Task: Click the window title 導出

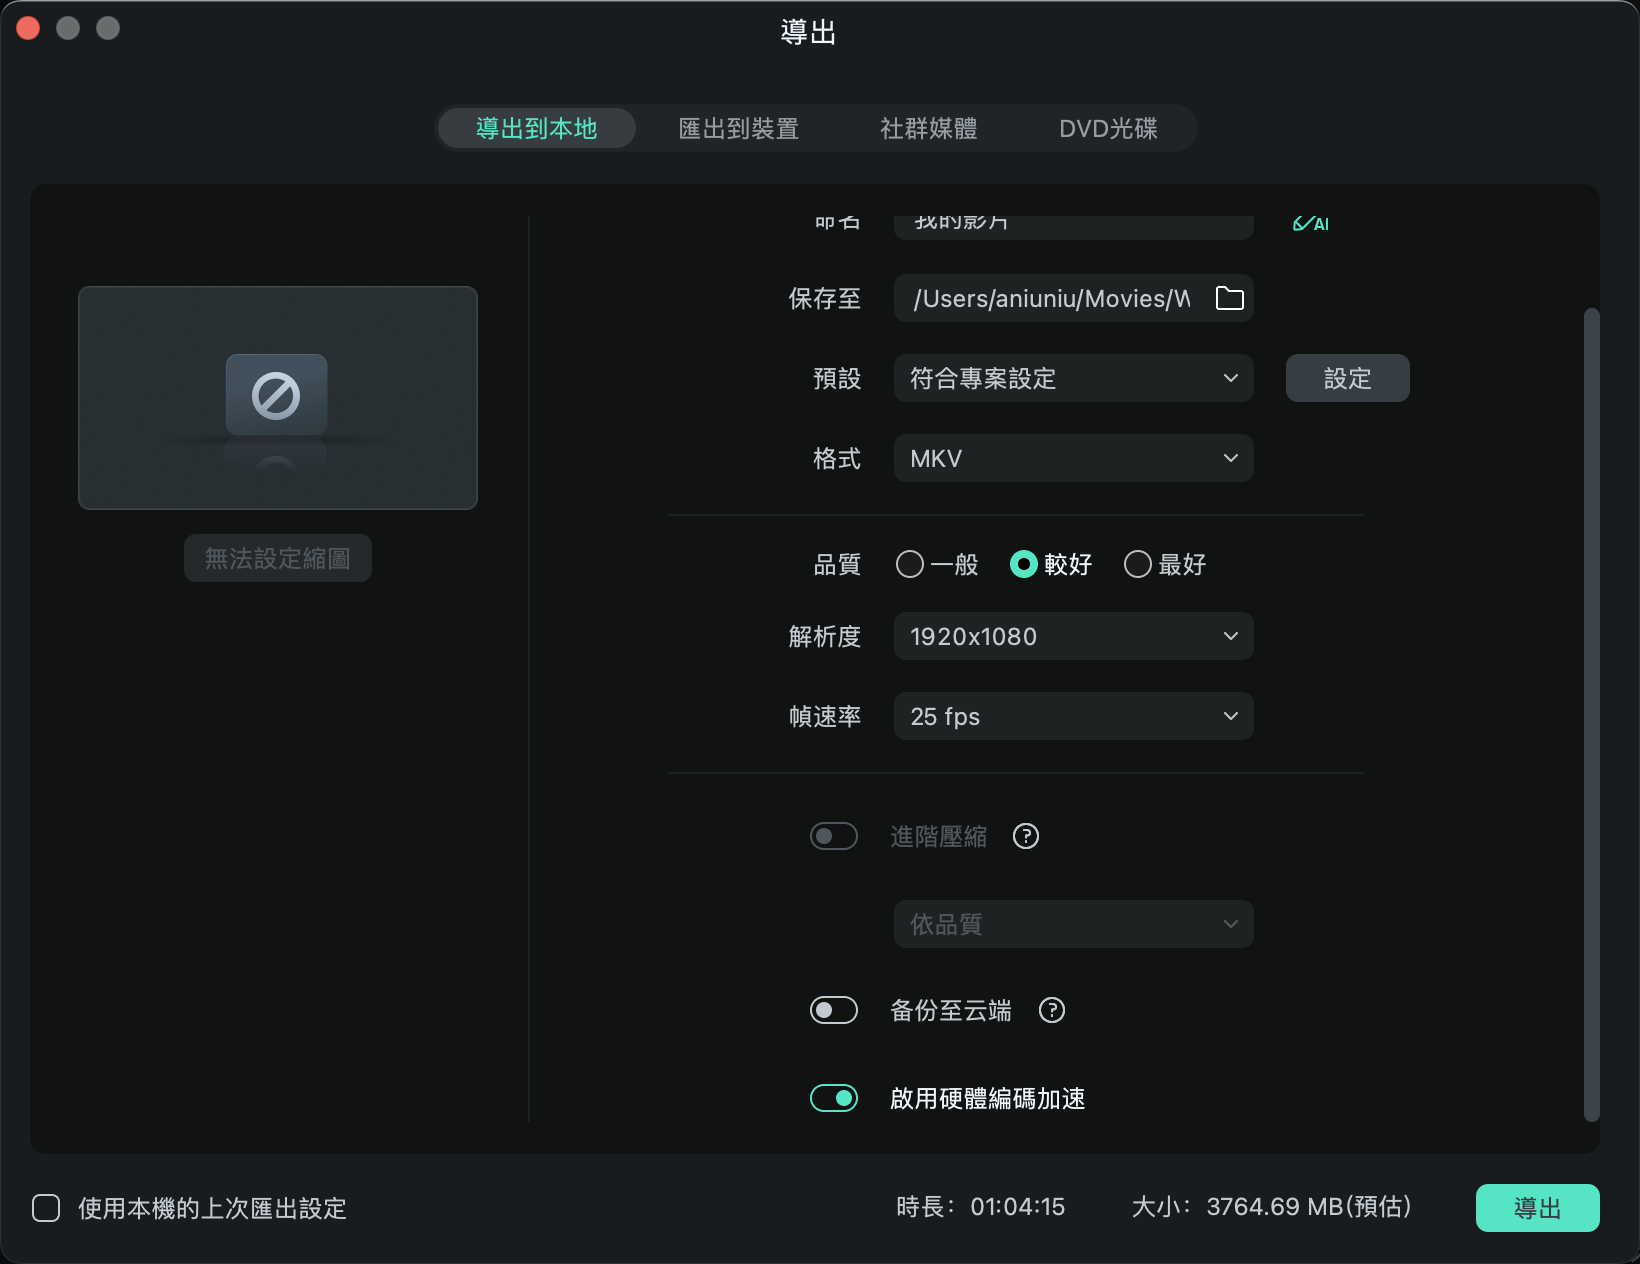Action: point(808,32)
